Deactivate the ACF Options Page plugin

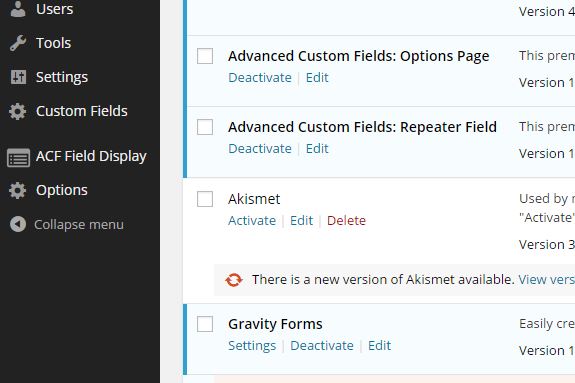coord(260,77)
